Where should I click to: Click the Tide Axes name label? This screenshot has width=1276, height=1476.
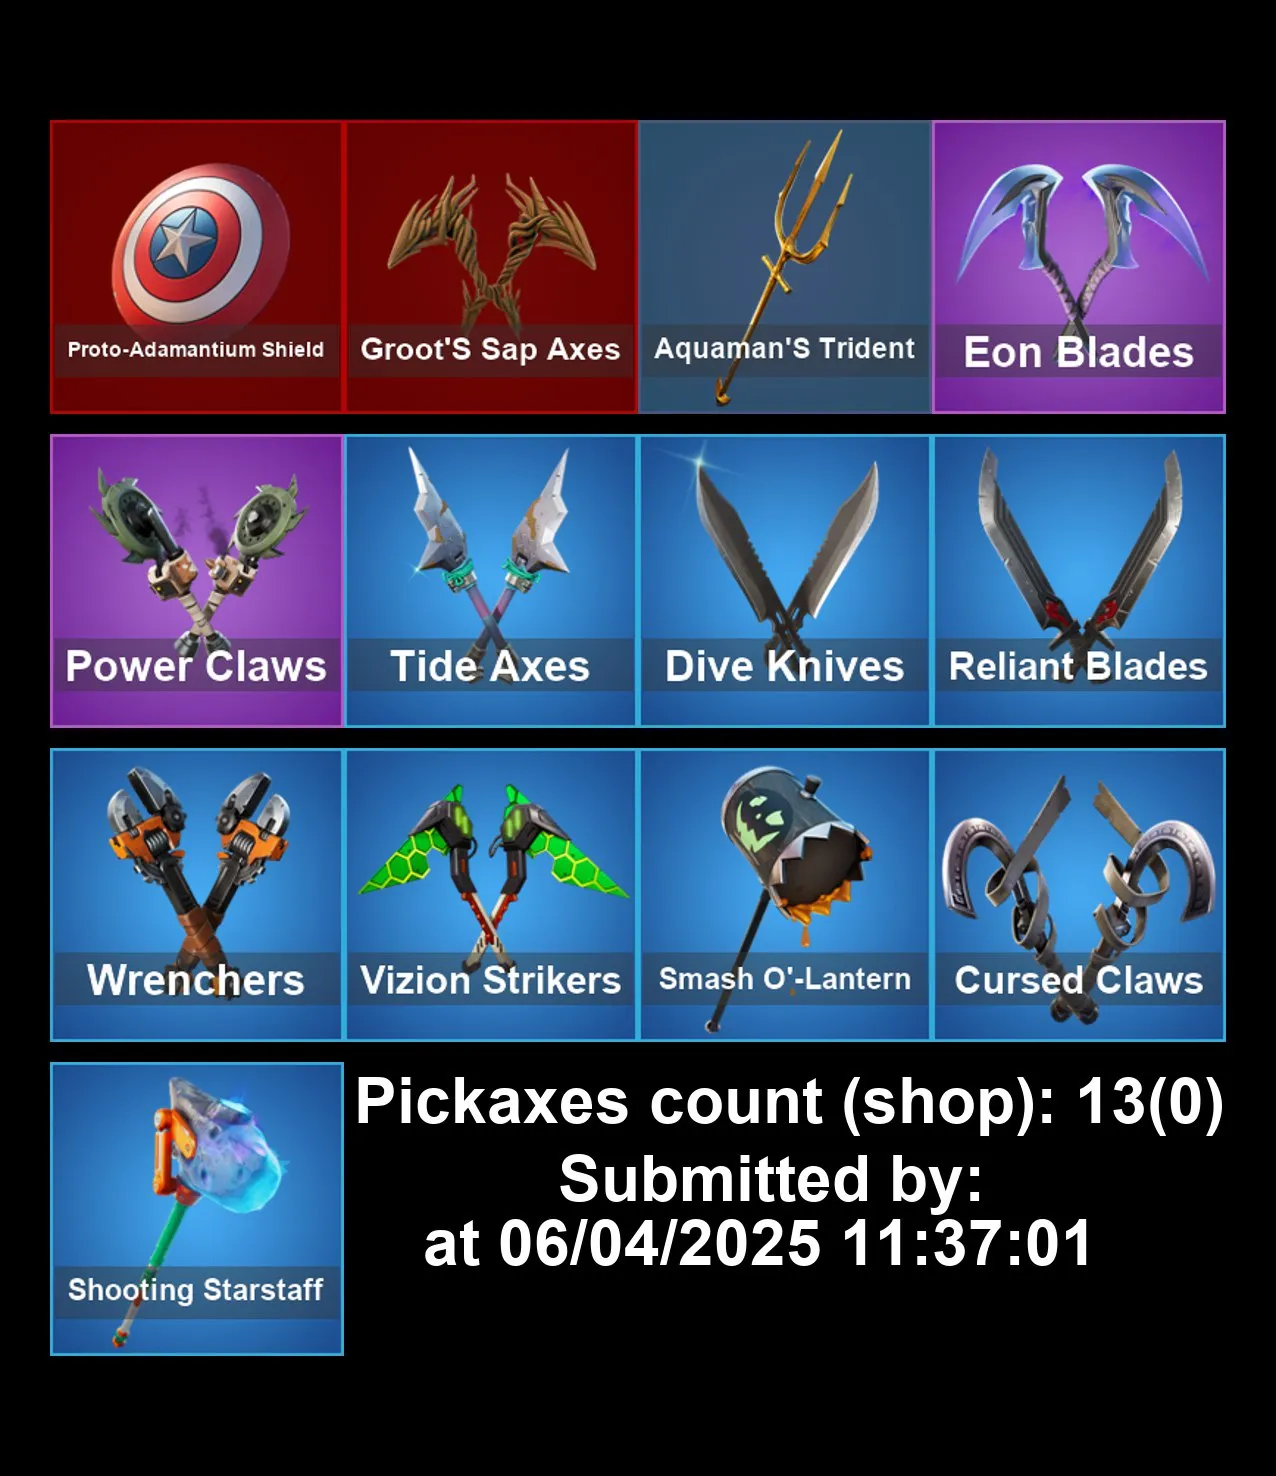[x=490, y=666]
